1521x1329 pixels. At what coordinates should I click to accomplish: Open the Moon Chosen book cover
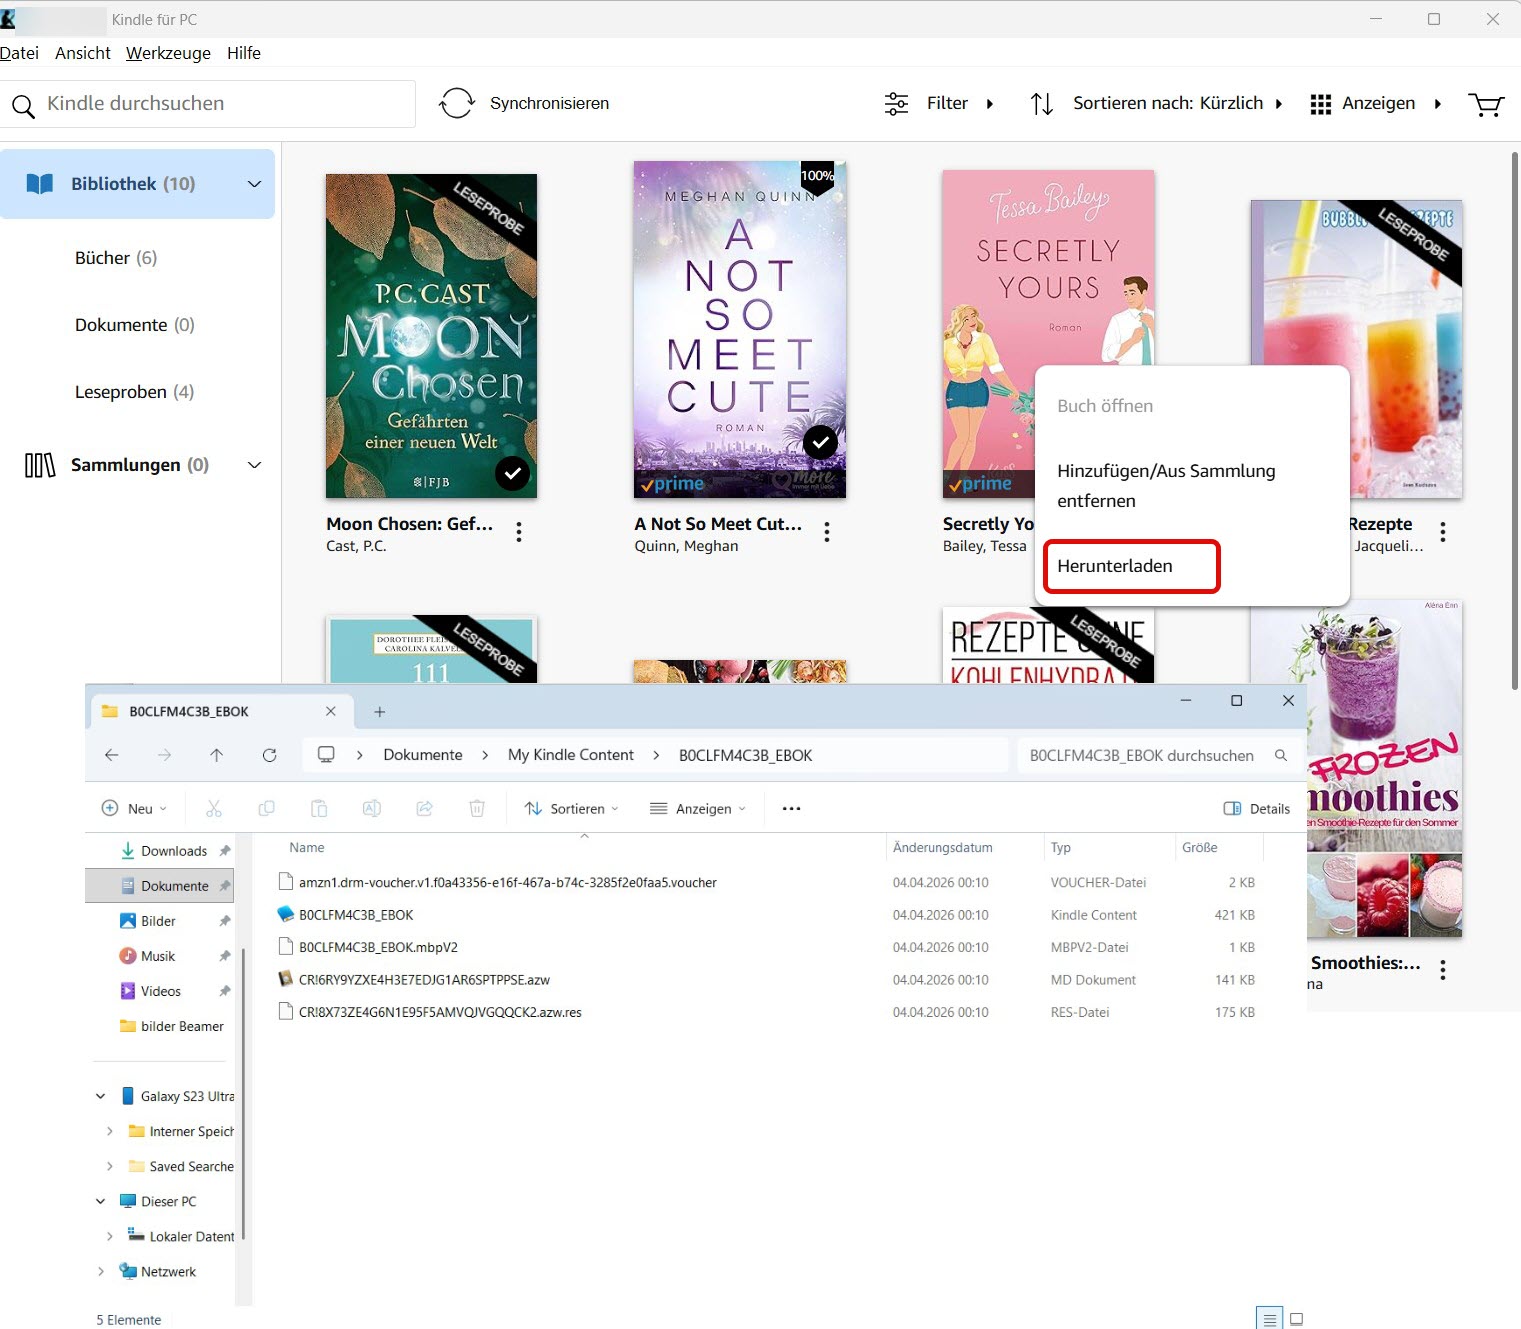point(431,336)
